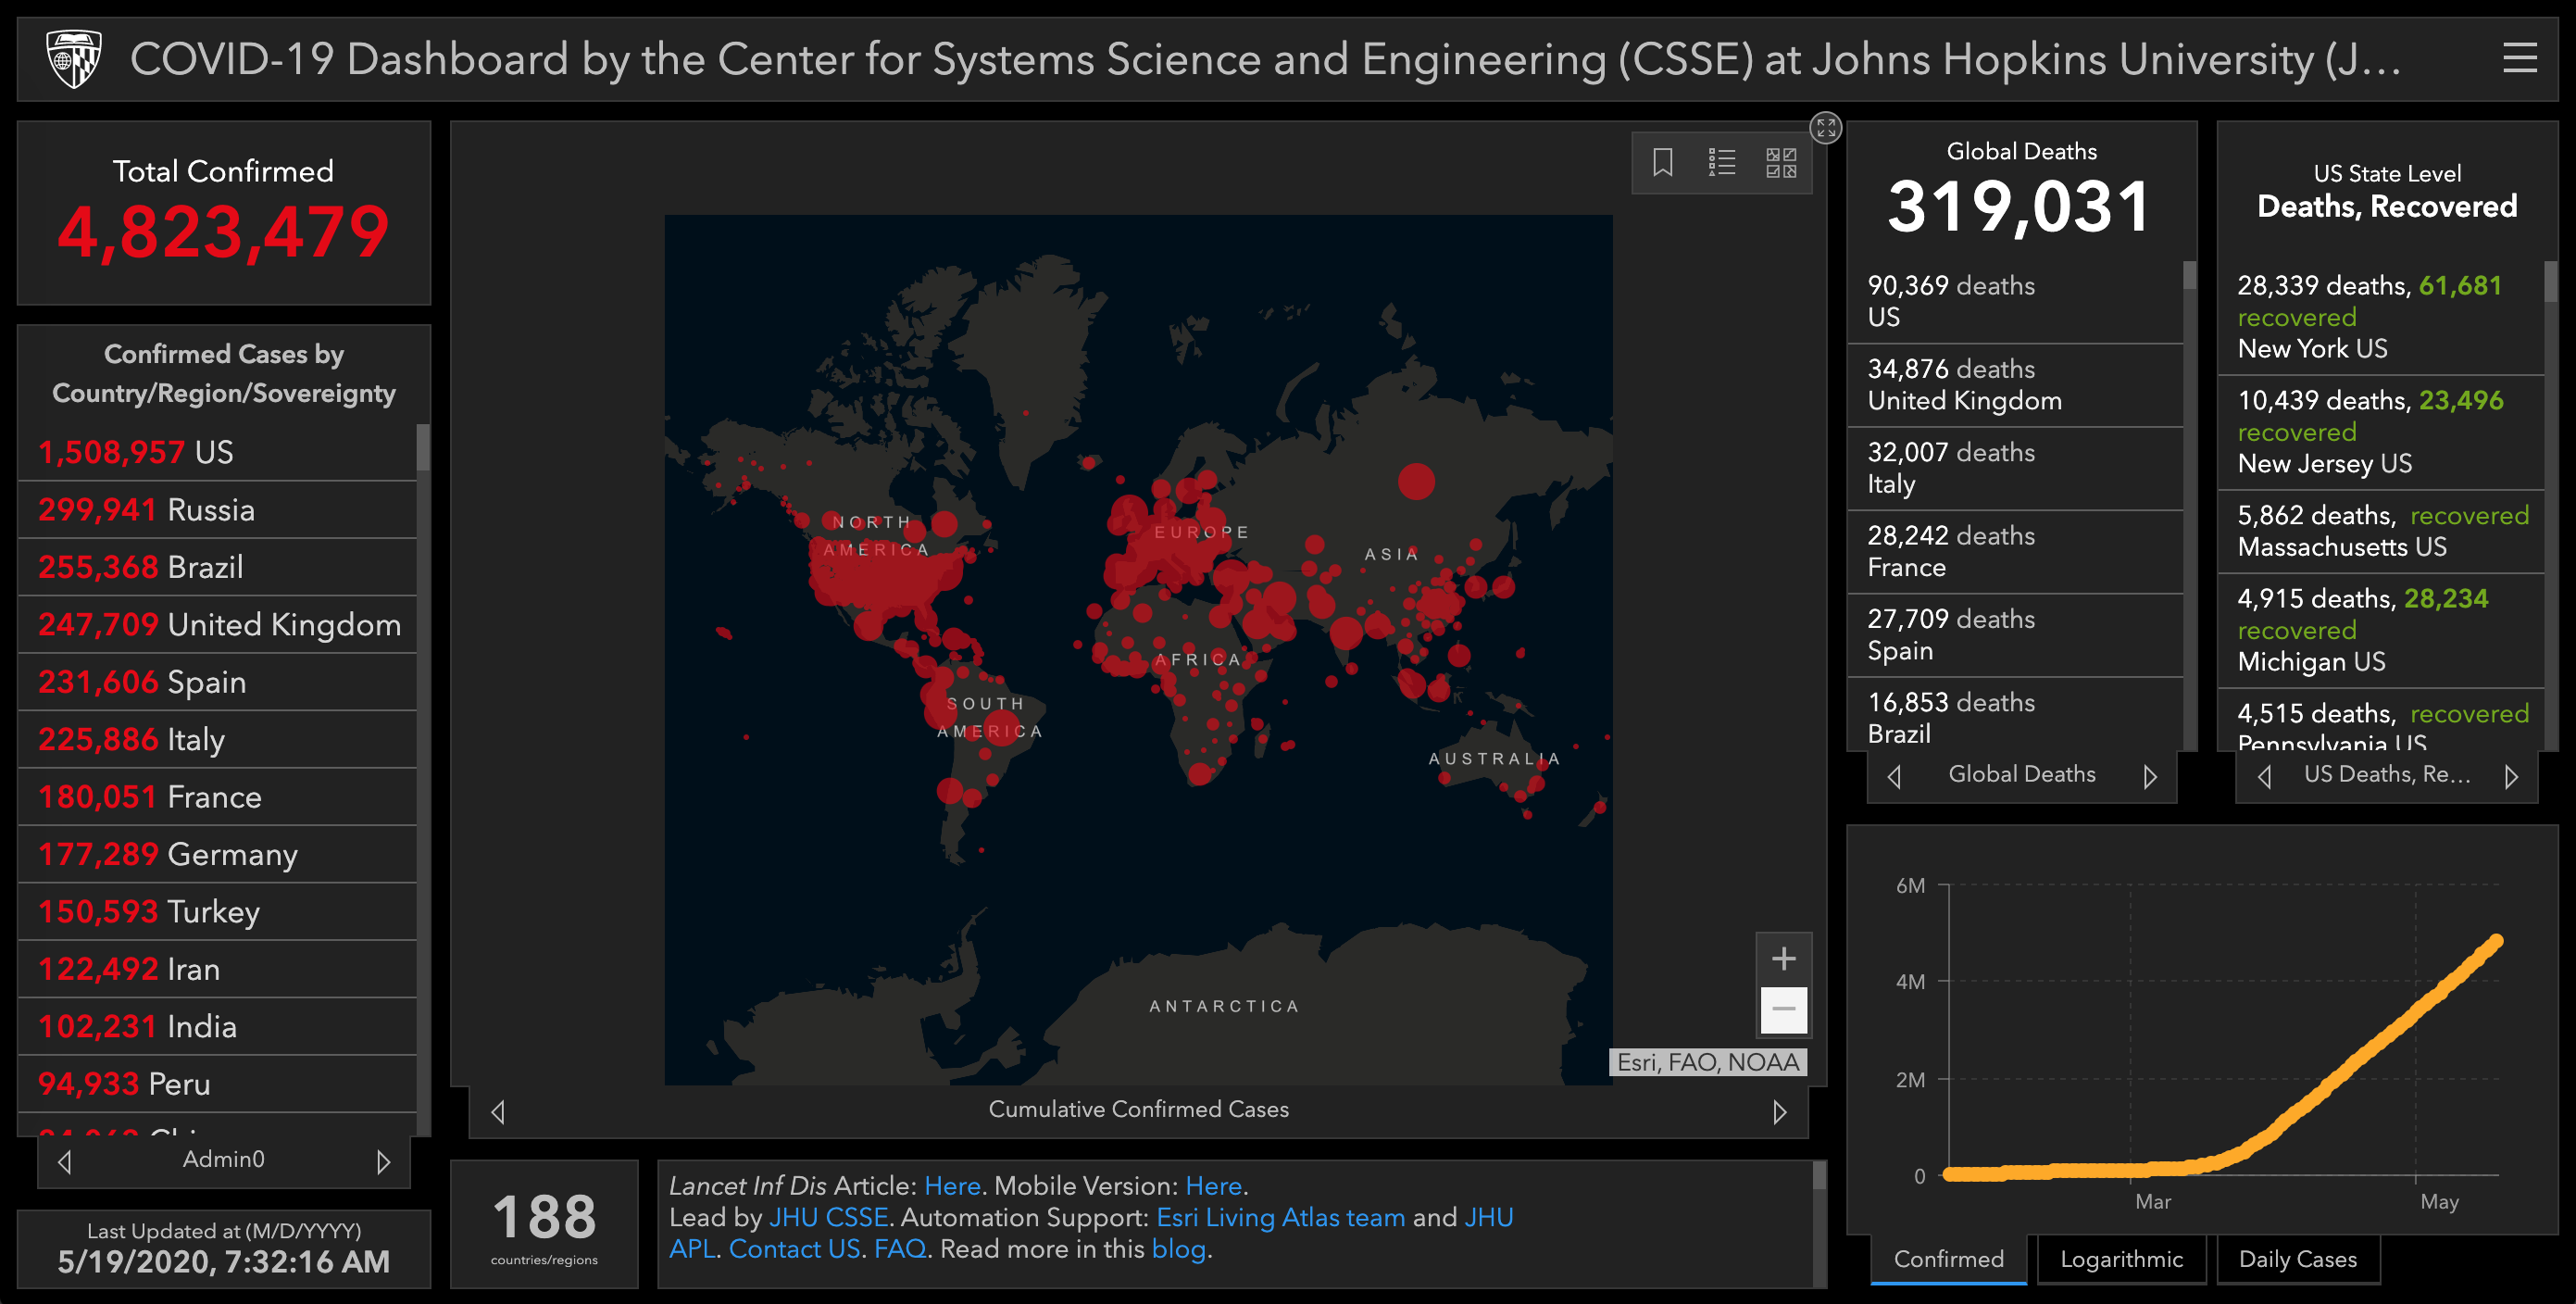
Task: Previous arrow beside US Deaths label
Action: tap(2265, 776)
